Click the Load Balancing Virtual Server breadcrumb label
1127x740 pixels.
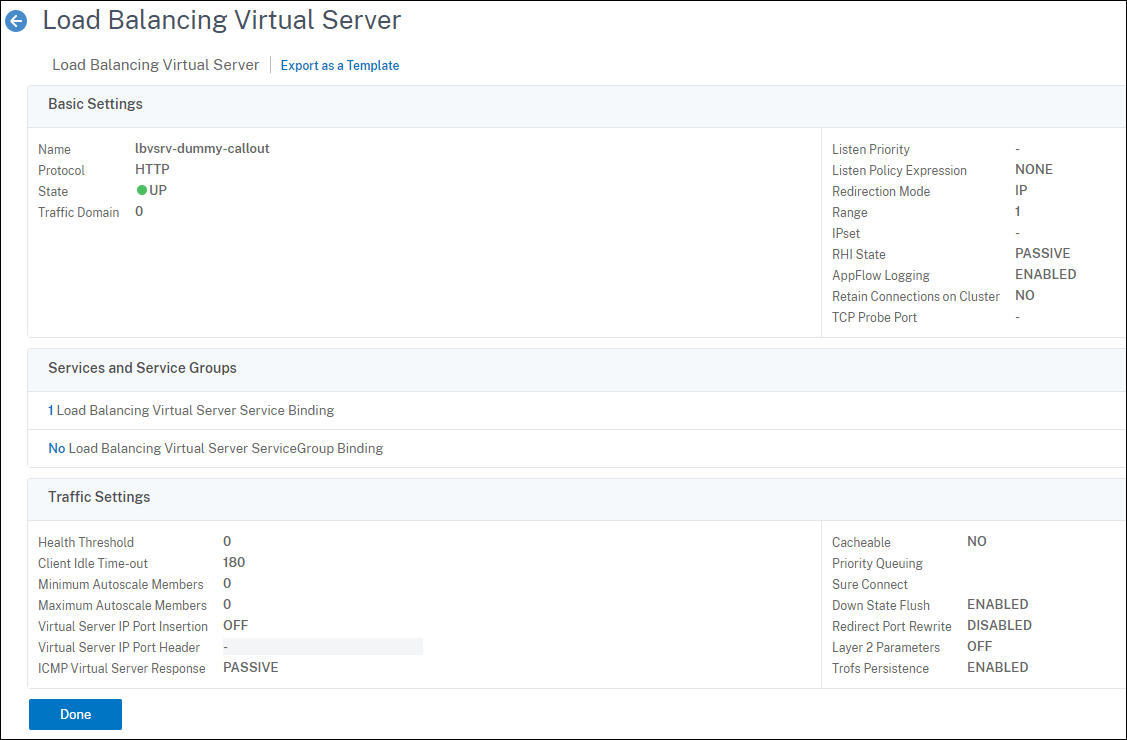[x=155, y=65]
